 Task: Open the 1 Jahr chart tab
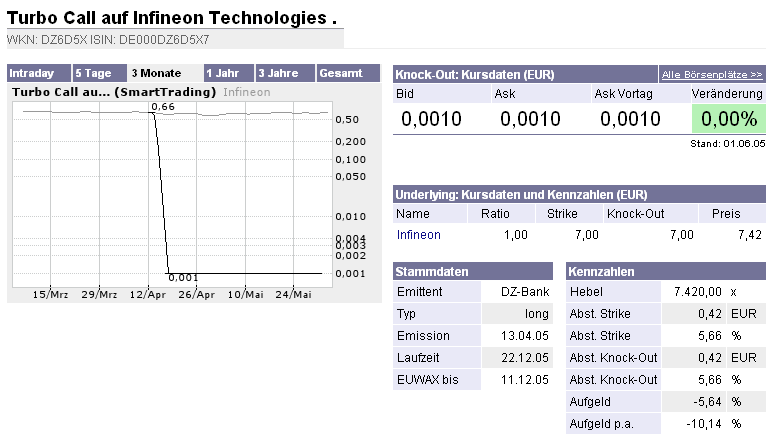click(x=229, y=73)
